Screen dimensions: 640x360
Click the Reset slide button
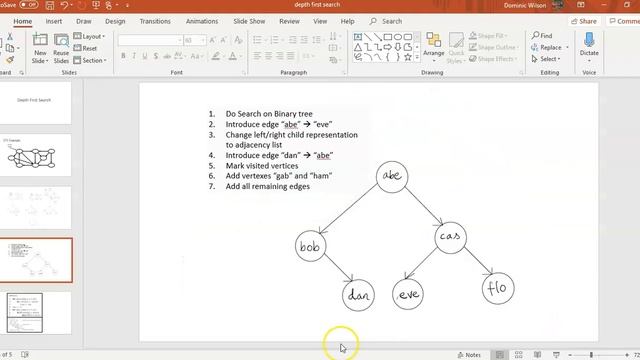coord(86,48)
